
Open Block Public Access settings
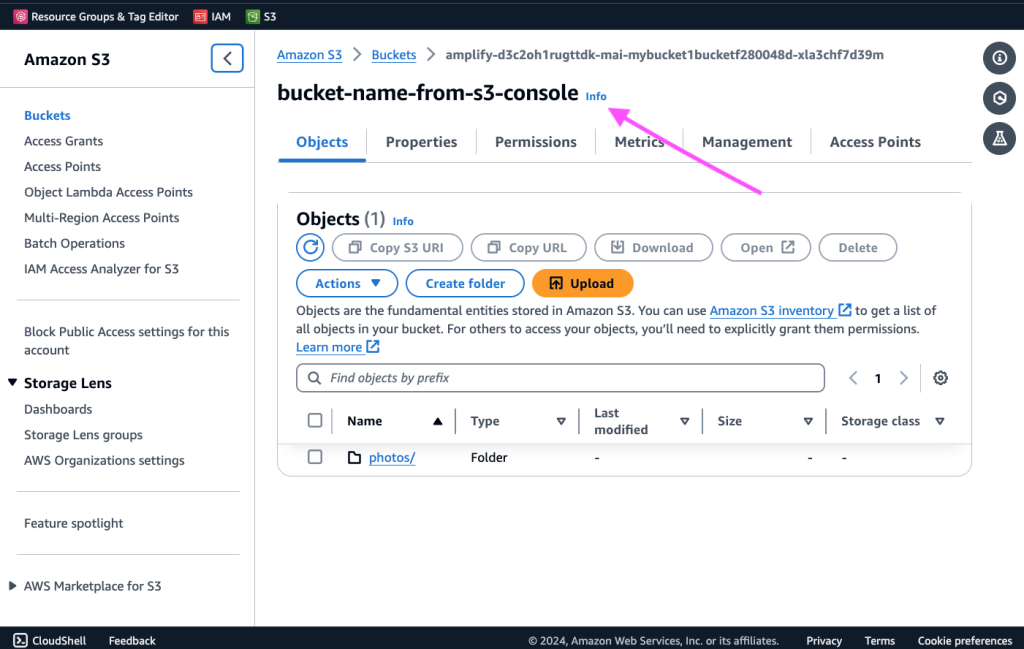pos(127,341)
